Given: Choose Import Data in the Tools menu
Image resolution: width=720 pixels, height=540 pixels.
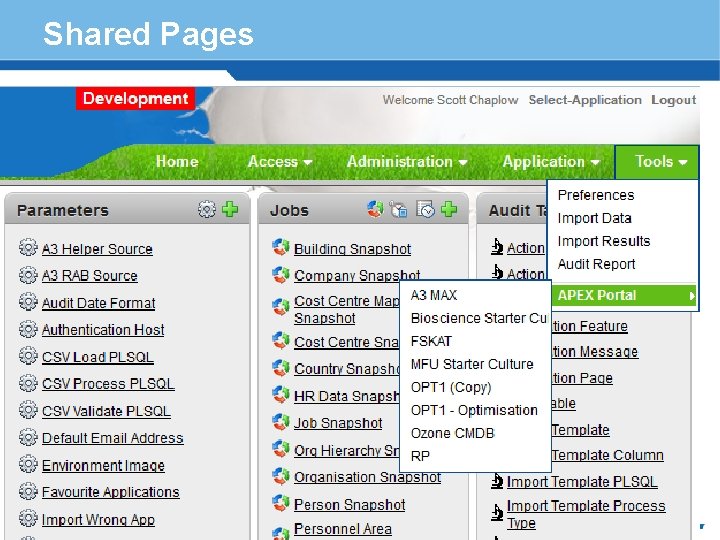Looking at the screenshot, I should (x=594, y=218).
